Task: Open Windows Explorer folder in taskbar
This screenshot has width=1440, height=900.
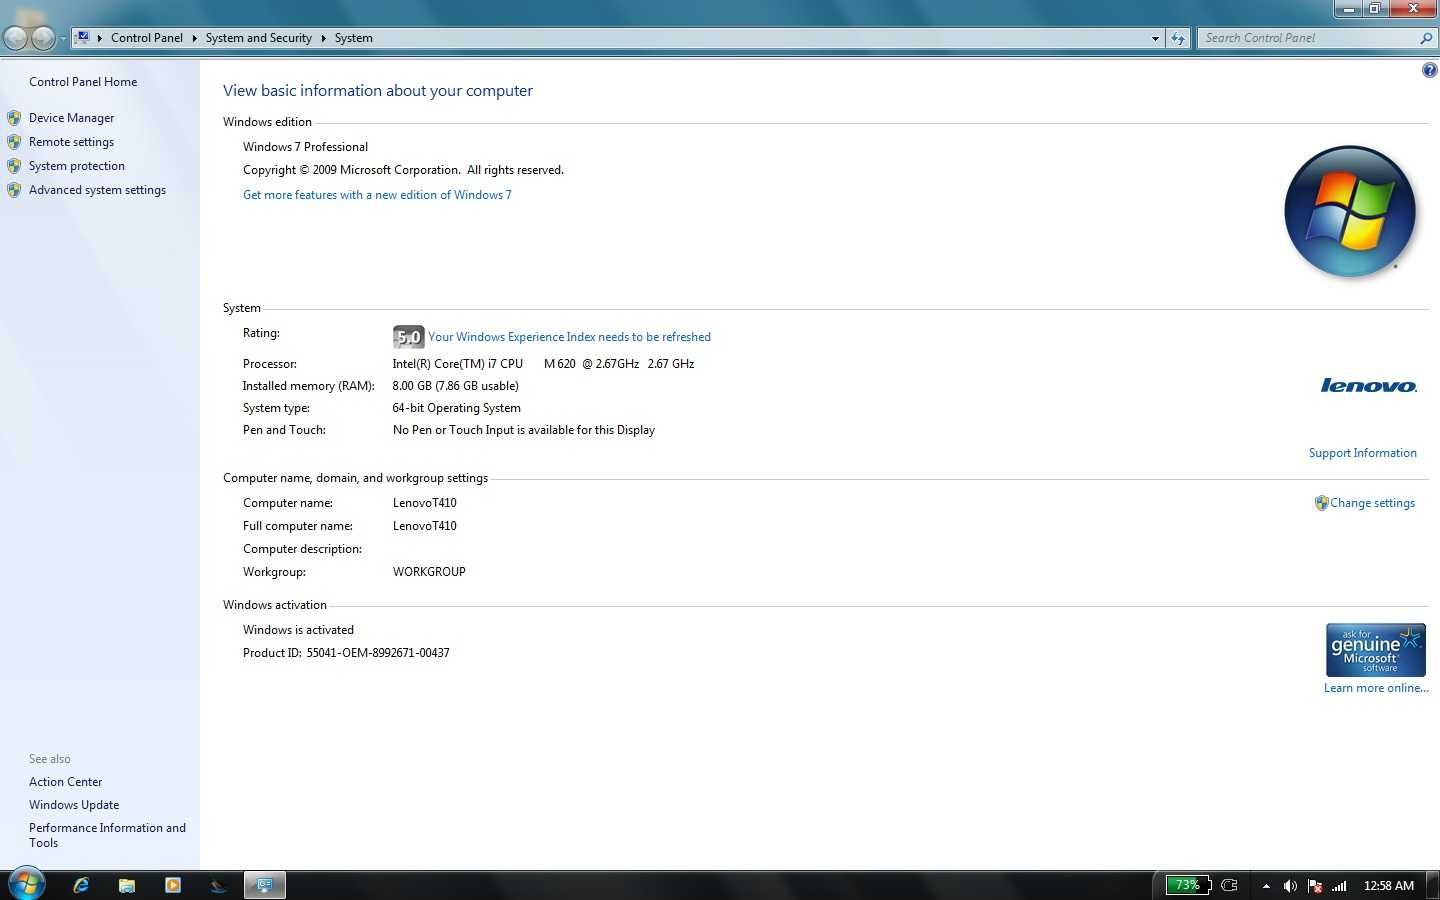Action: click(x=127, y=885)
